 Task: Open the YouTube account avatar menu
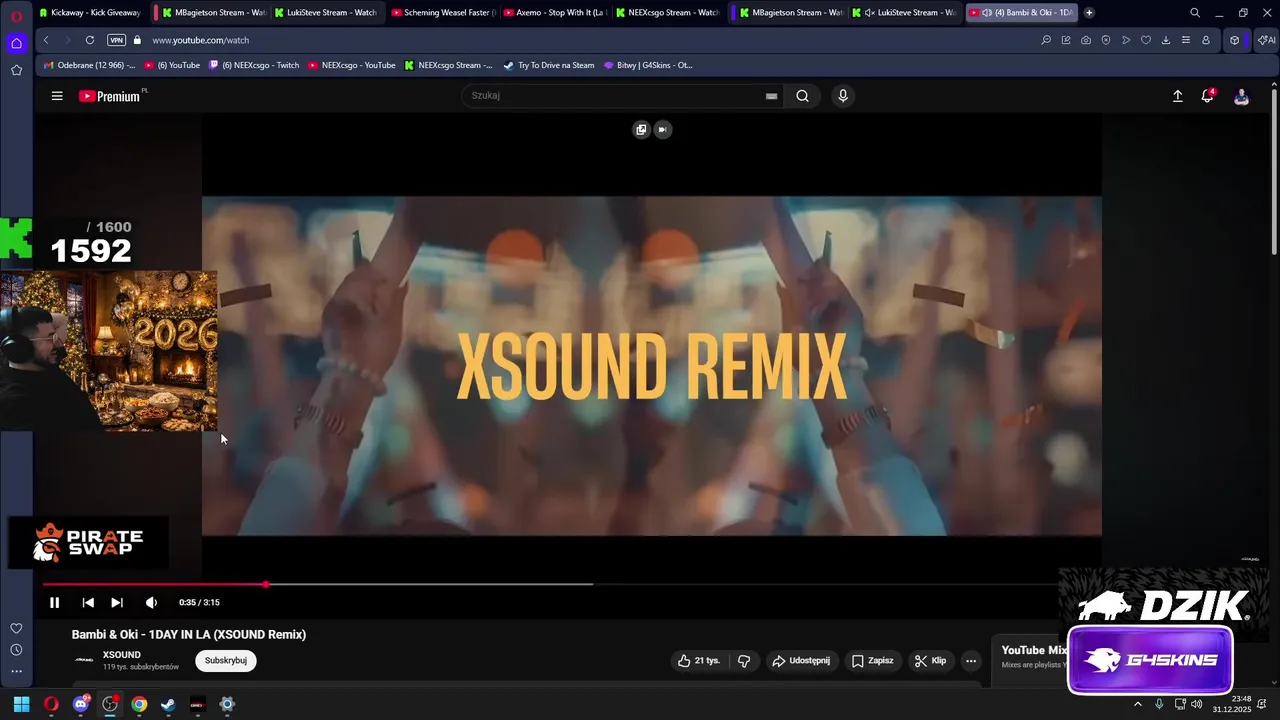tap(1241, 96)
